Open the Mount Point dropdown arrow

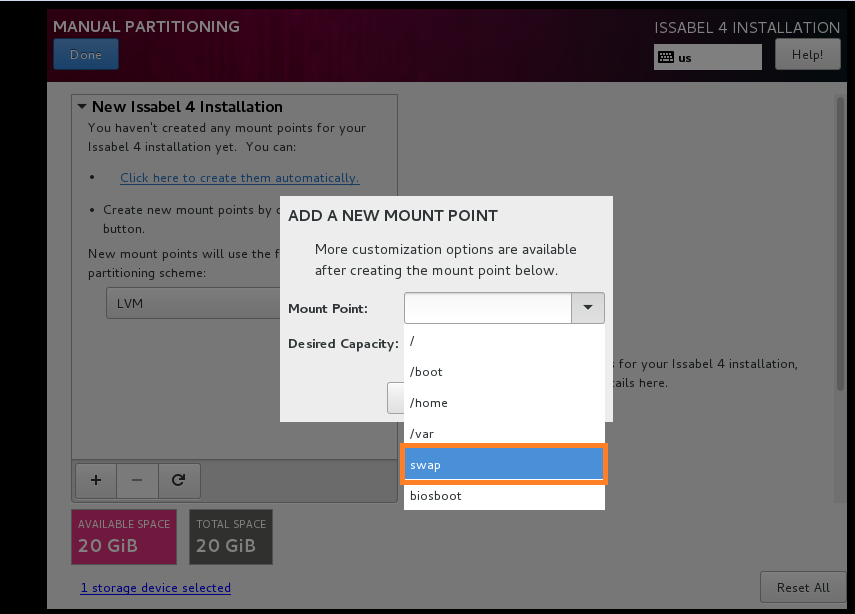(587, 308)
